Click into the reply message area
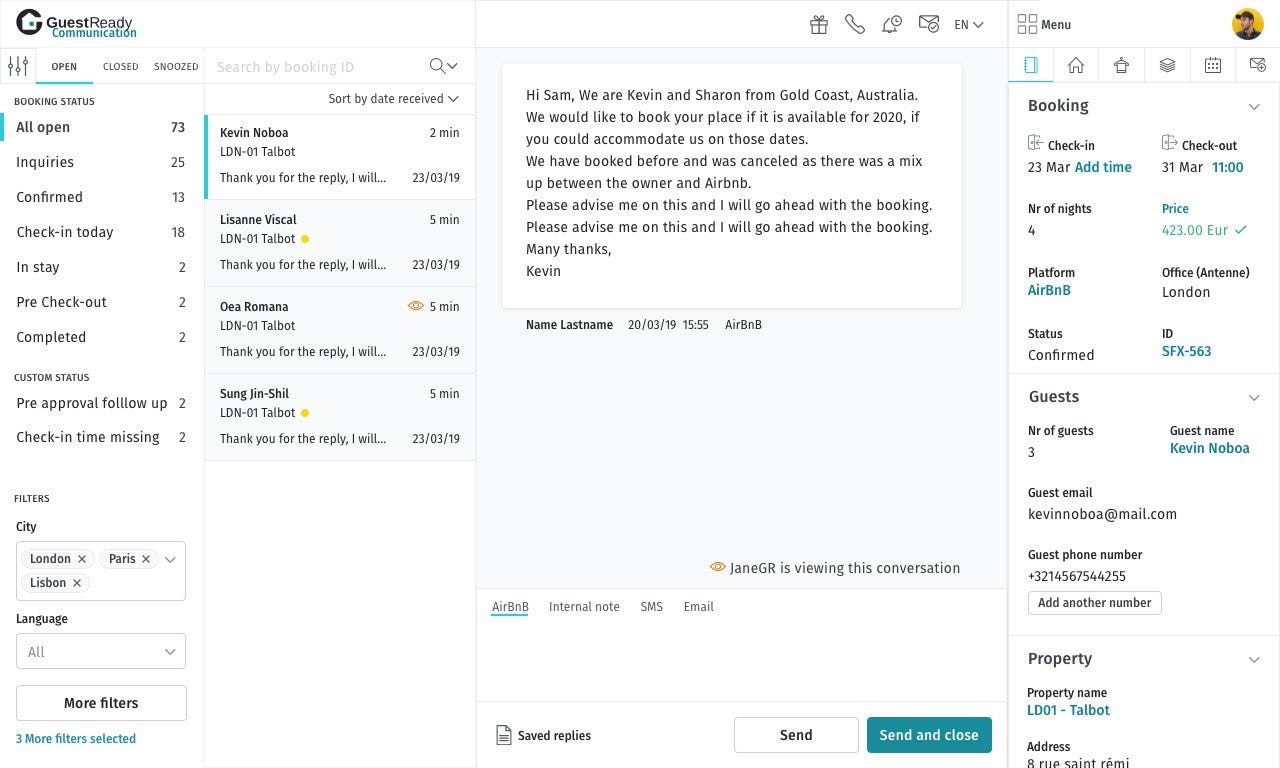1280x768 pixels. pos(741,660)
